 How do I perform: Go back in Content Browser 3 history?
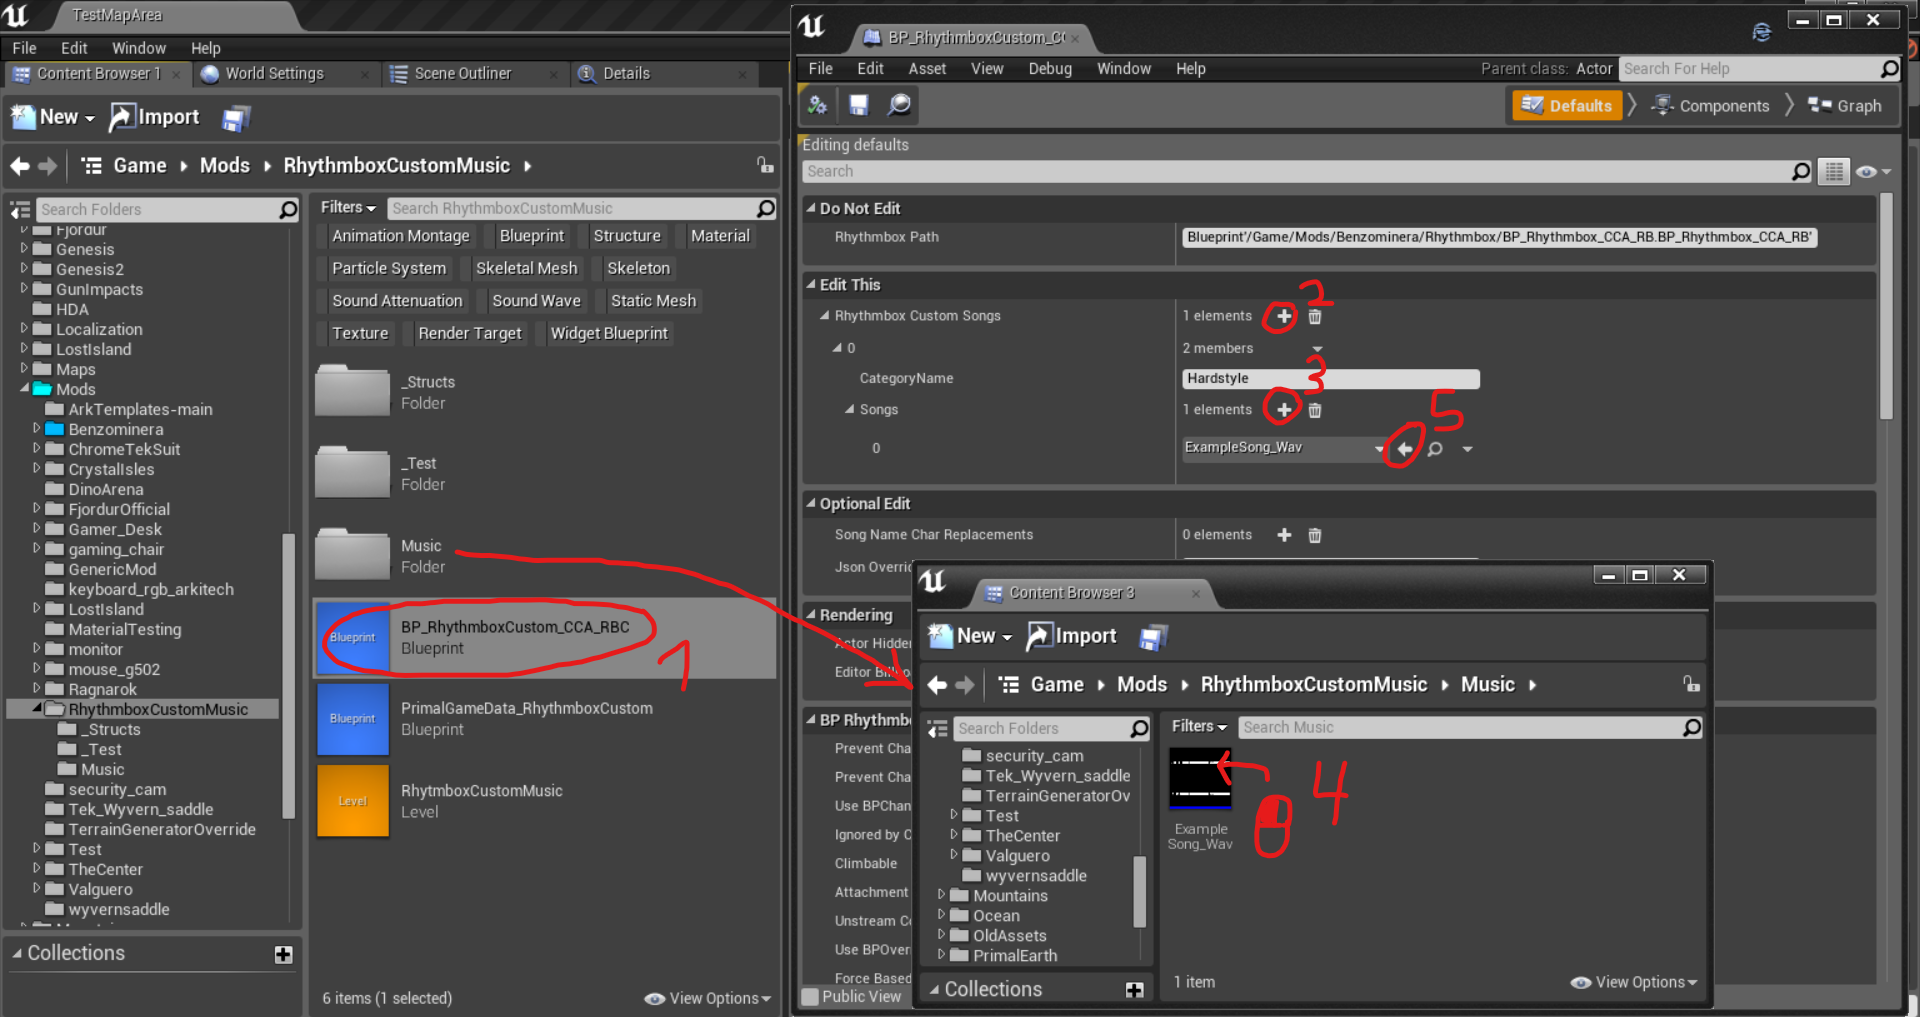(x=937, y=685)
